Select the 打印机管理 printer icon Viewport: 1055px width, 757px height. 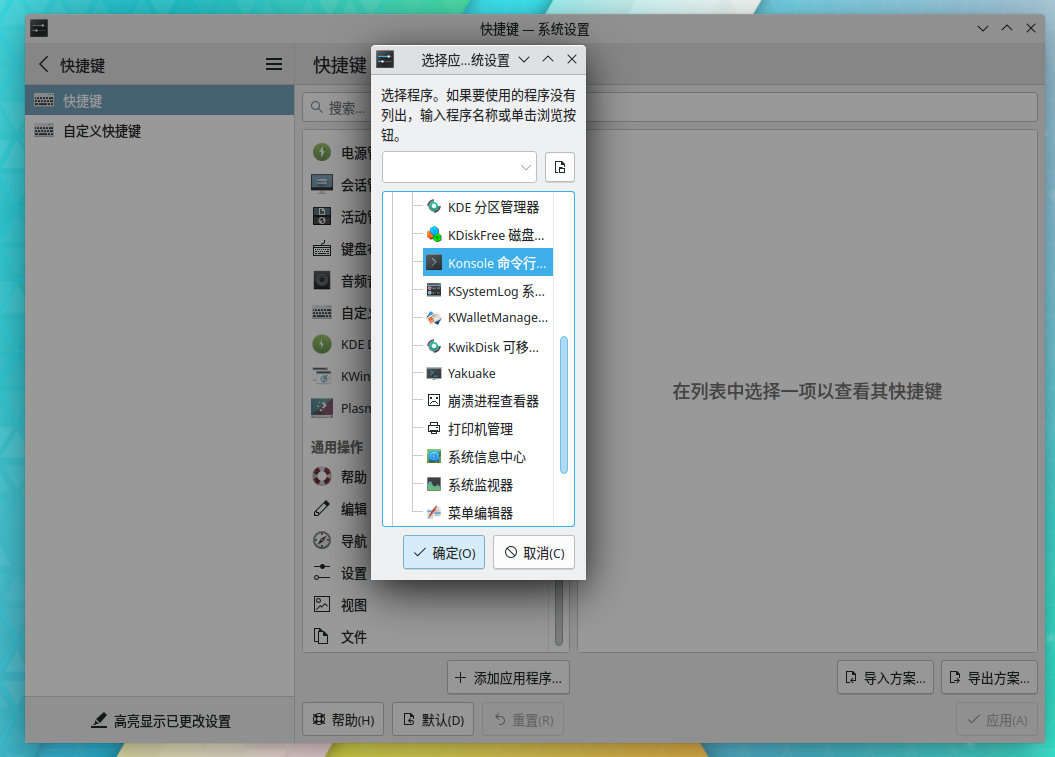[435, 429]
